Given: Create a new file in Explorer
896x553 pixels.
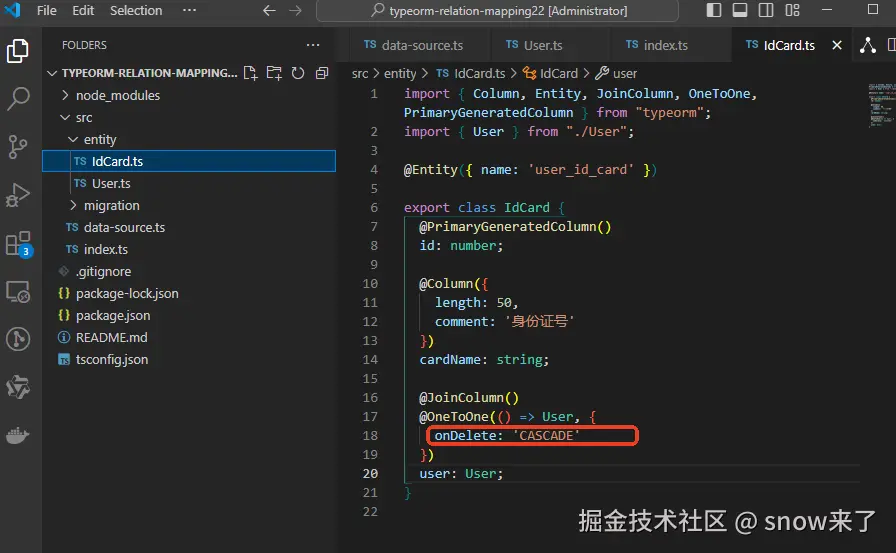Looking at the screenshot, I should [x=250, y=73].
